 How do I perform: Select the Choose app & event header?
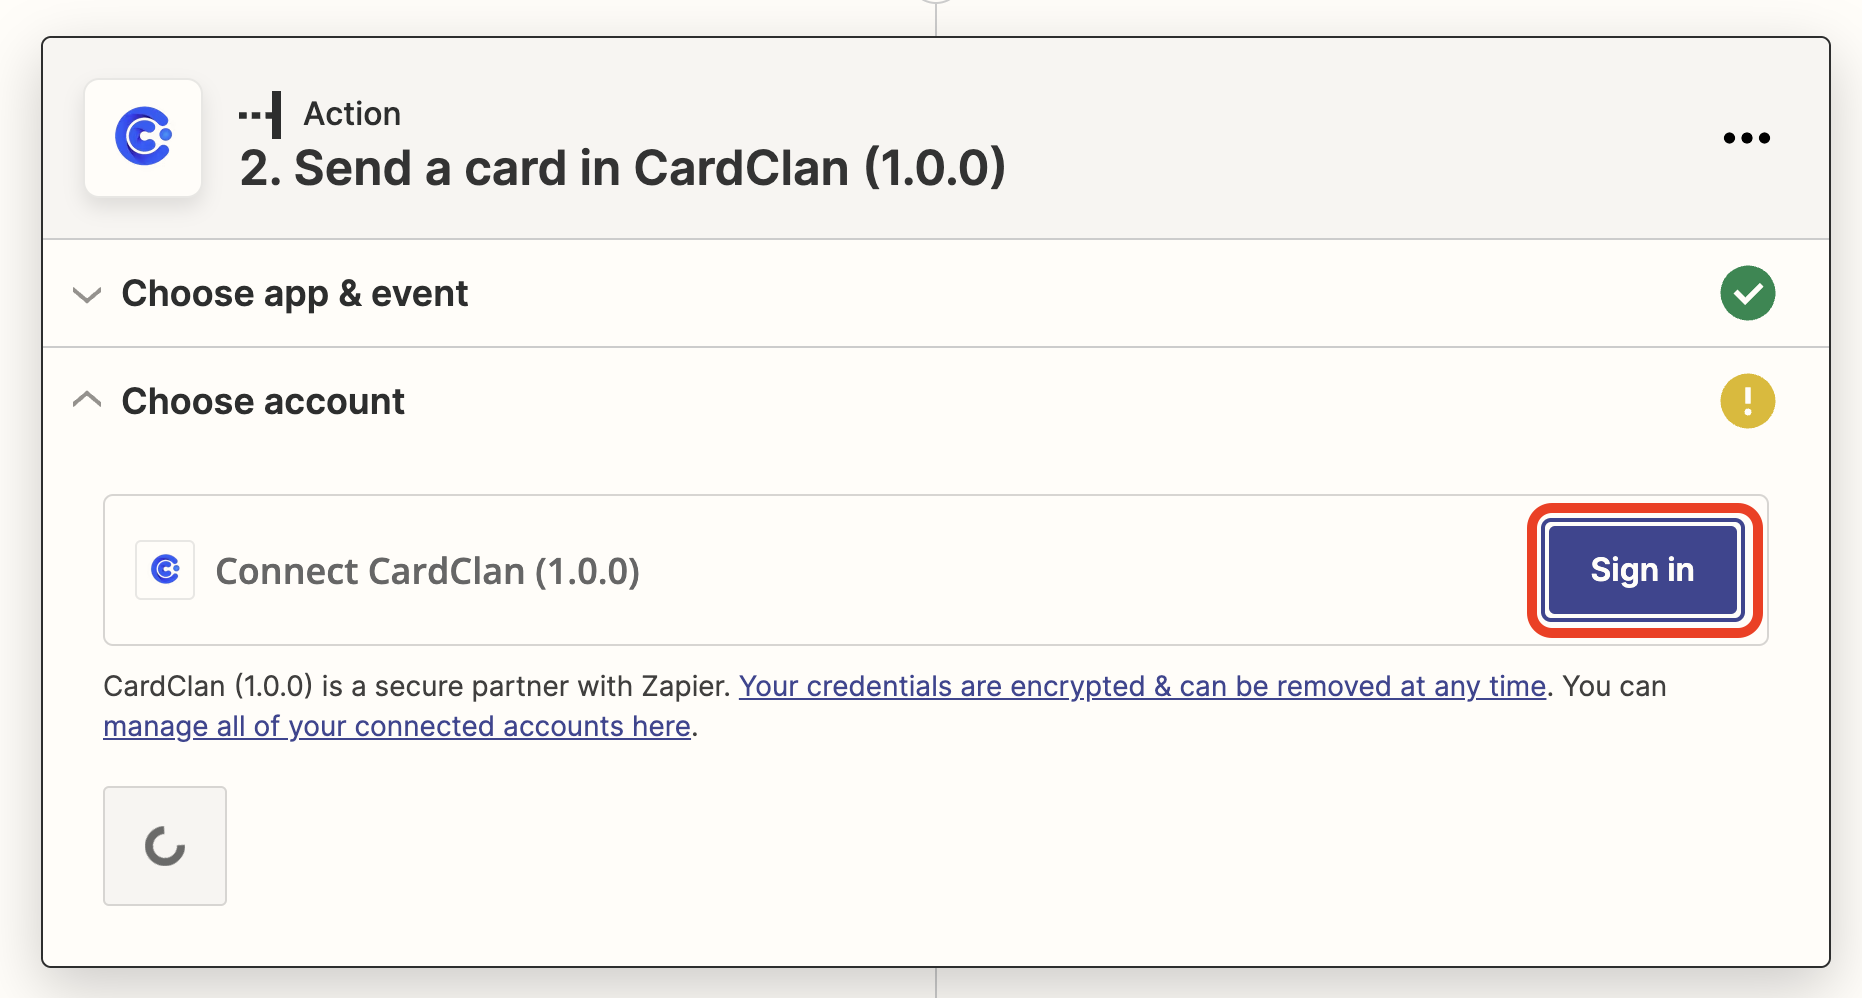(294, 293)
